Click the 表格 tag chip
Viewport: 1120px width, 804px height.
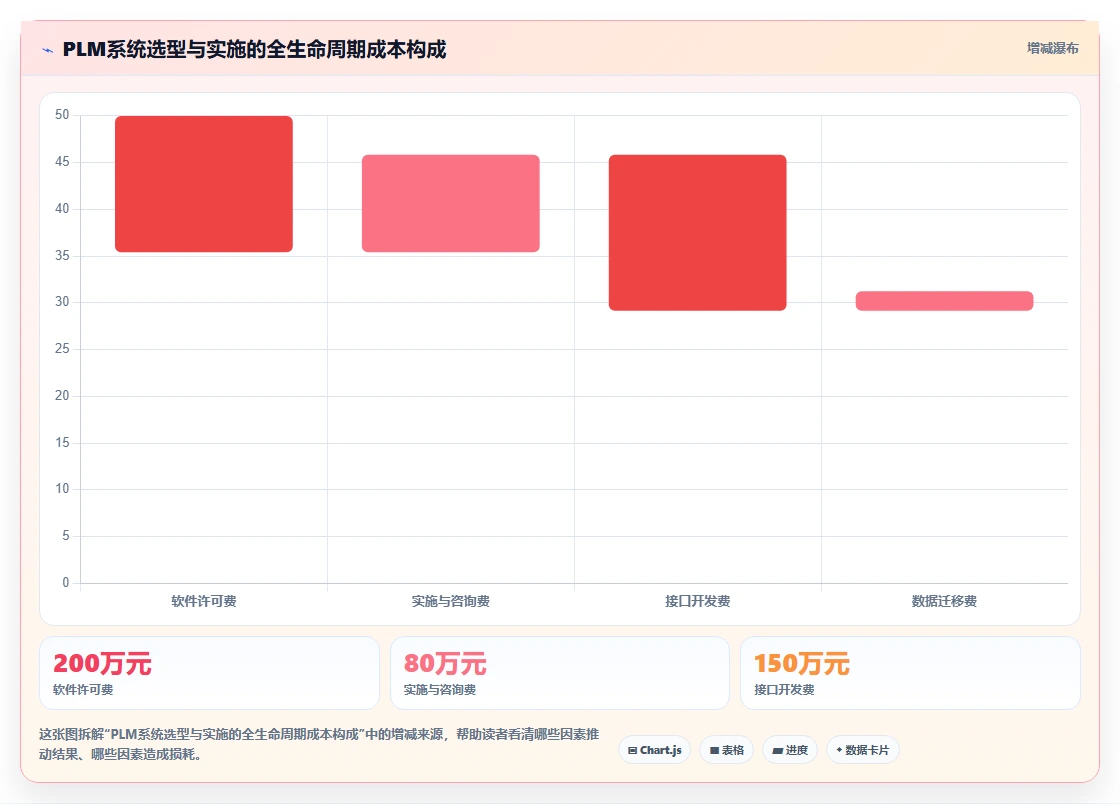click(x=726, y=750)
